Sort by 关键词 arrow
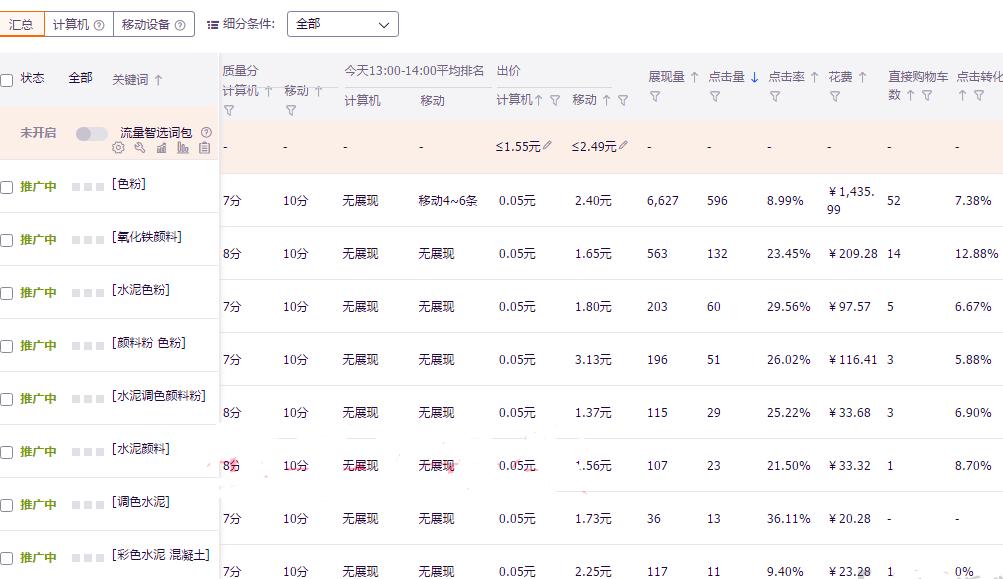1003x579 pixels. pyautogui.click(x=158, y=80)
